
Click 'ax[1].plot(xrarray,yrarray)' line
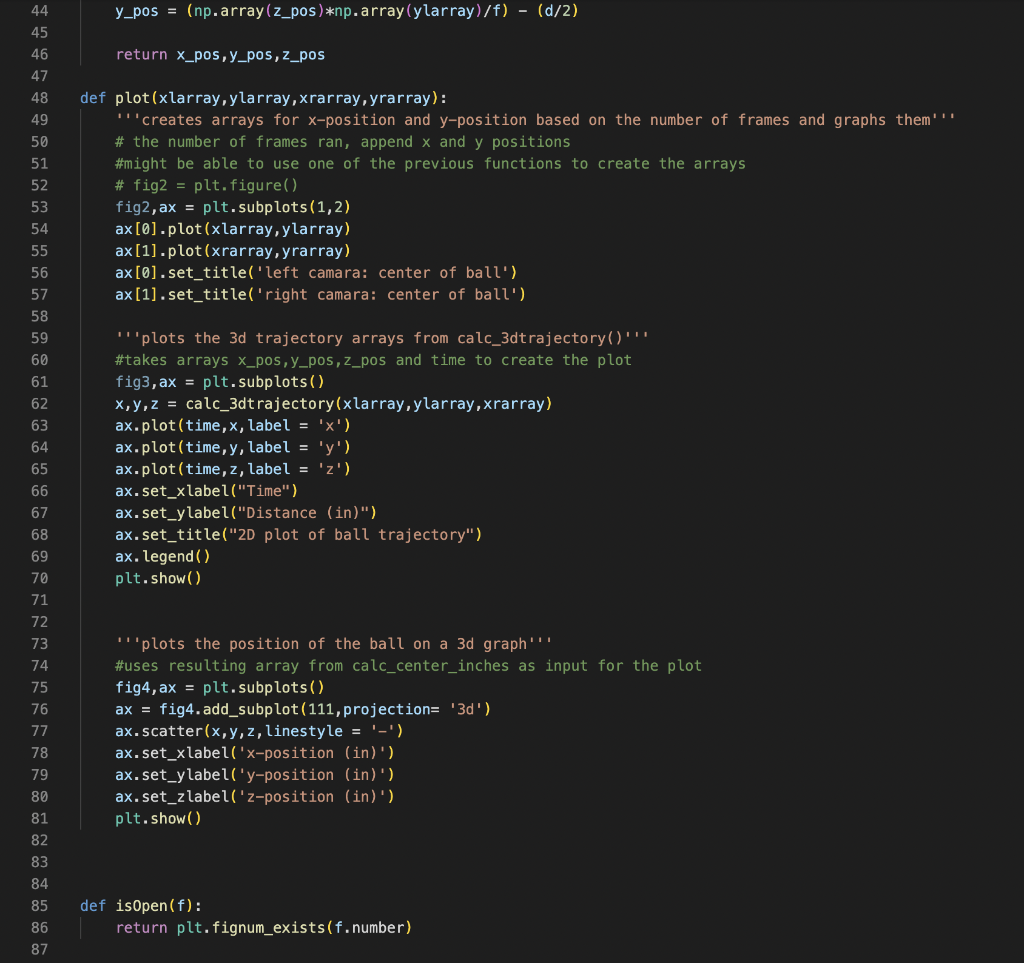tap(233, 251)
